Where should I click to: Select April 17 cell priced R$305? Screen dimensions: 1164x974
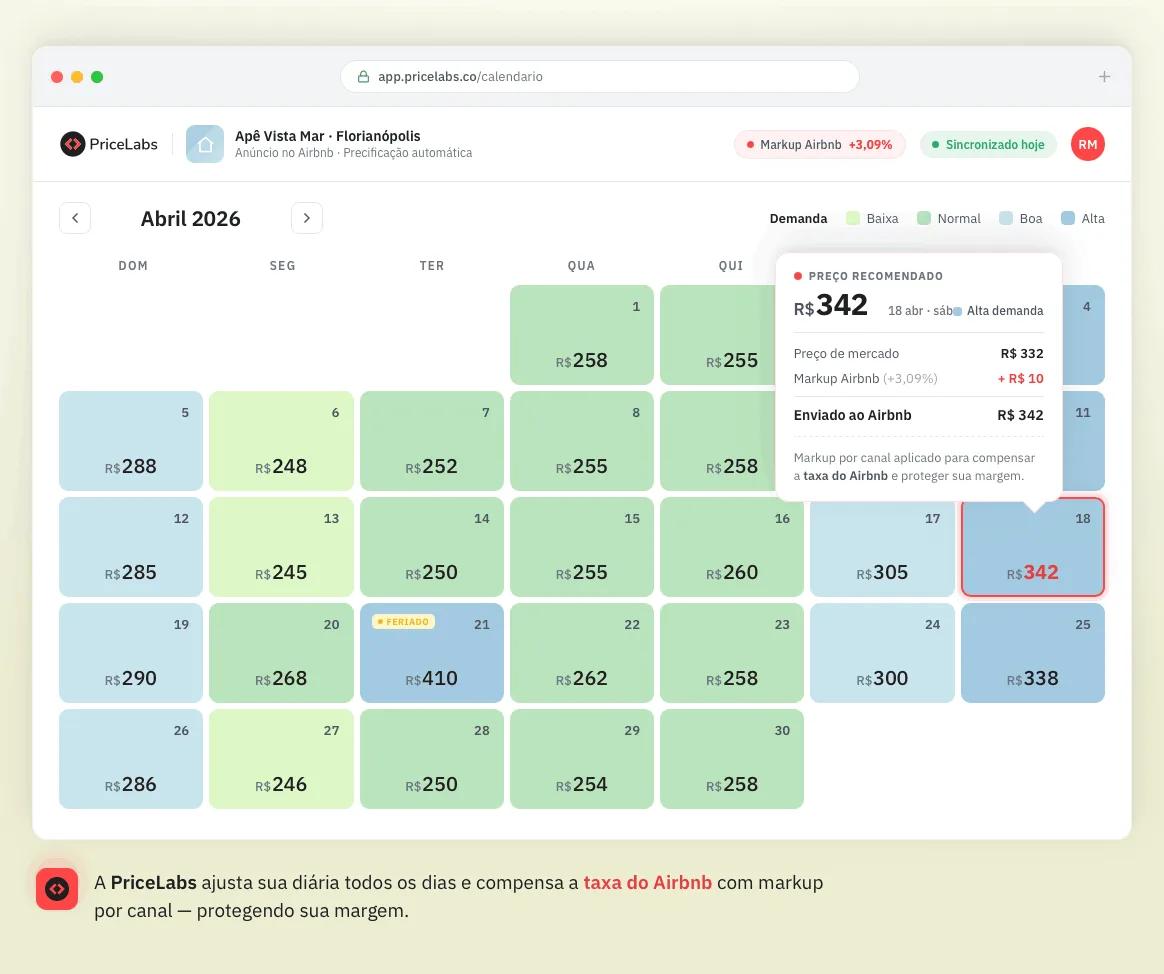click(x=882, y=547)
